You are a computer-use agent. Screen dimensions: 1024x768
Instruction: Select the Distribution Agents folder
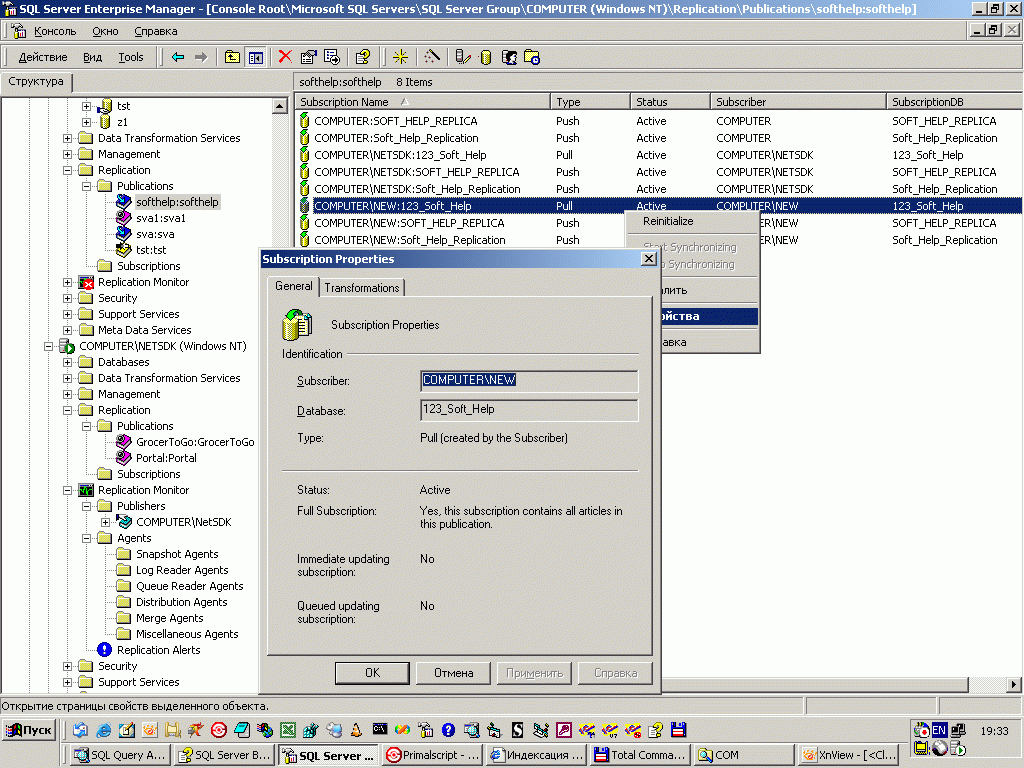(182, 602)
